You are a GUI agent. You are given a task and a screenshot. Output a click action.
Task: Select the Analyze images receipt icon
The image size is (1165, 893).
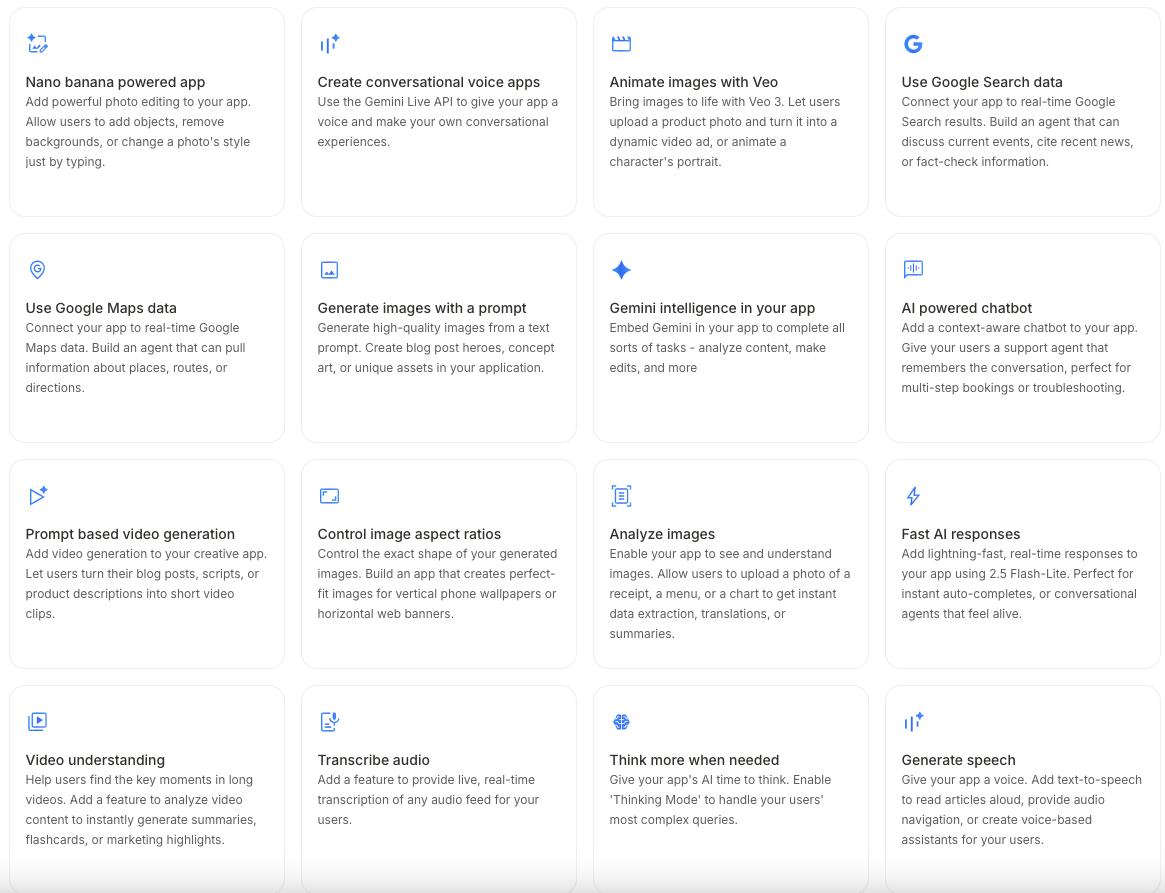pyautogui.click(x=621, y=496)
